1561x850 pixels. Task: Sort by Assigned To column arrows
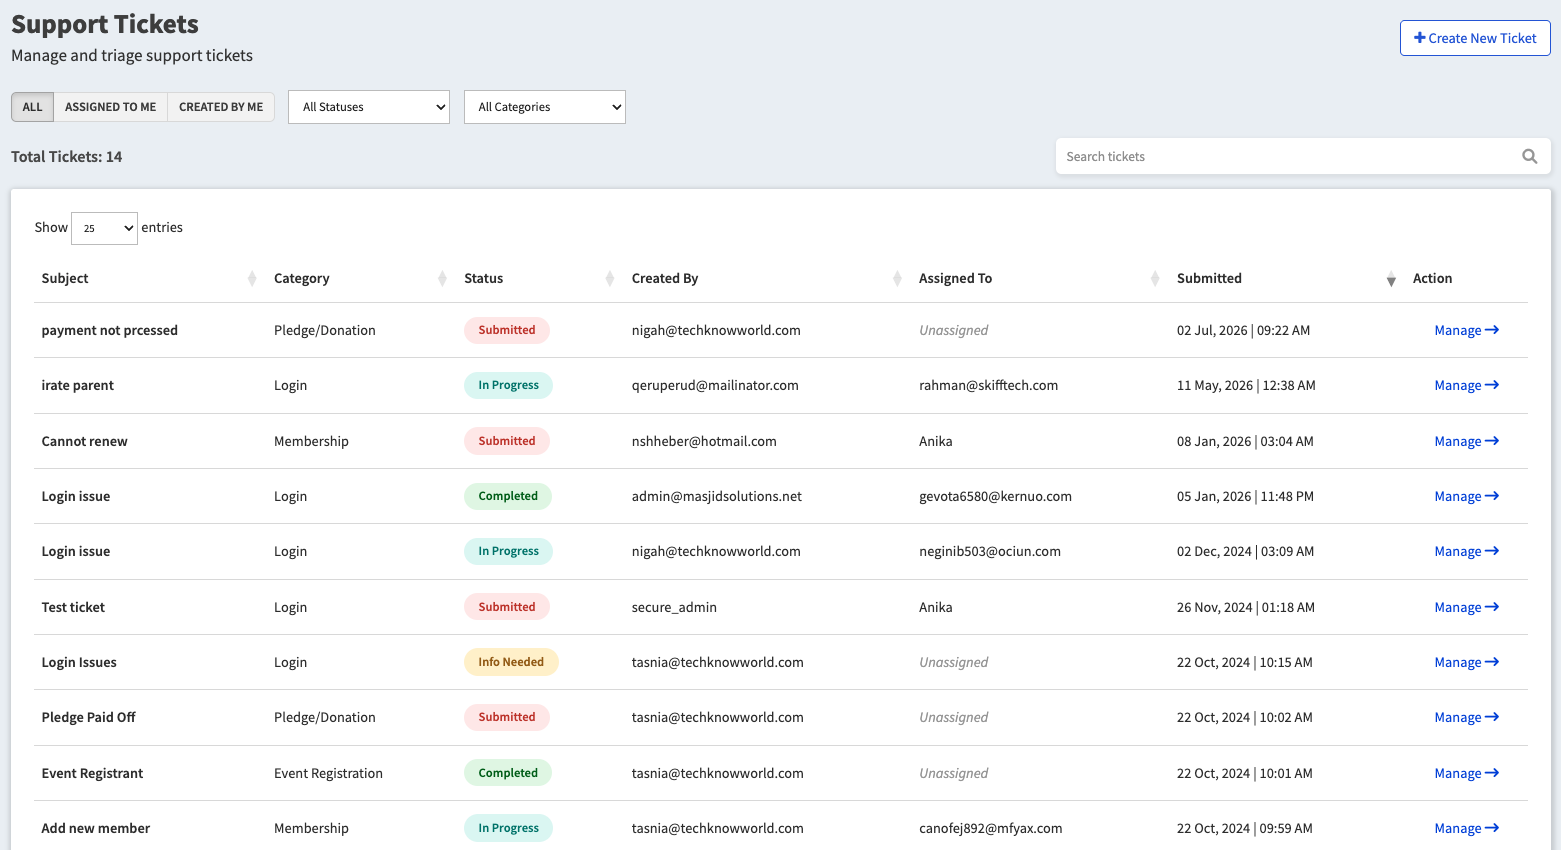coord(1155,279)
